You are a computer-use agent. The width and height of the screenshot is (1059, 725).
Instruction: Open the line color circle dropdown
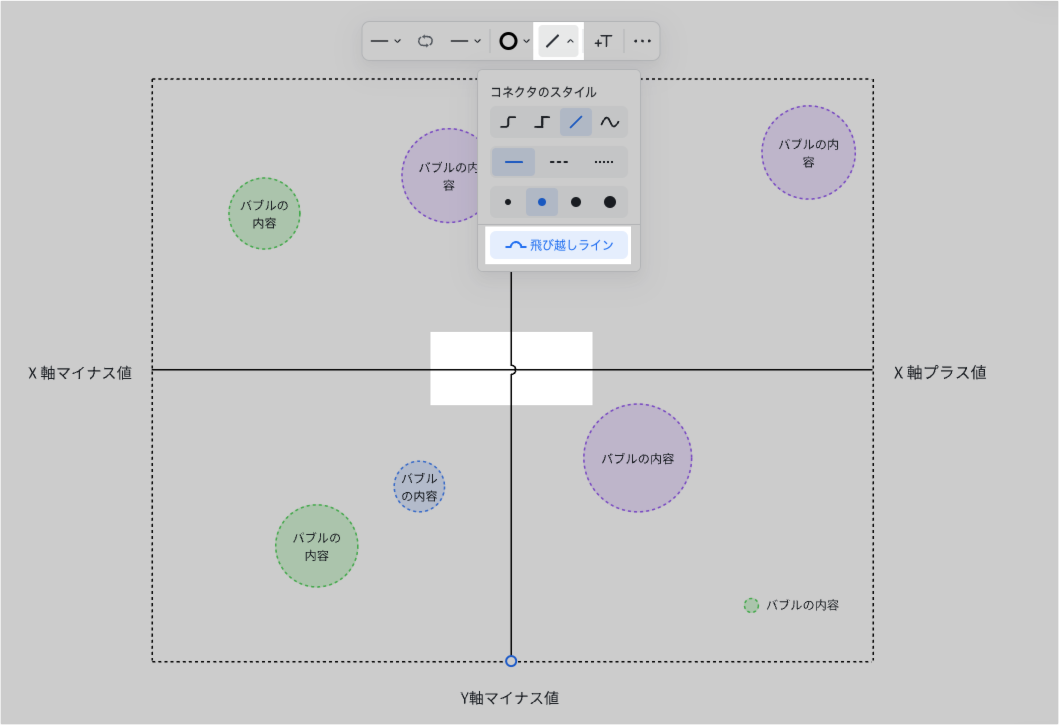point(514,41)
